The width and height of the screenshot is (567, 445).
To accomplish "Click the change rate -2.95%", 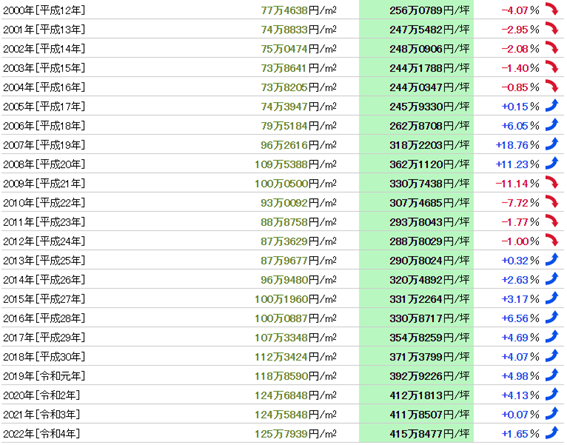I will click(520, 30).
